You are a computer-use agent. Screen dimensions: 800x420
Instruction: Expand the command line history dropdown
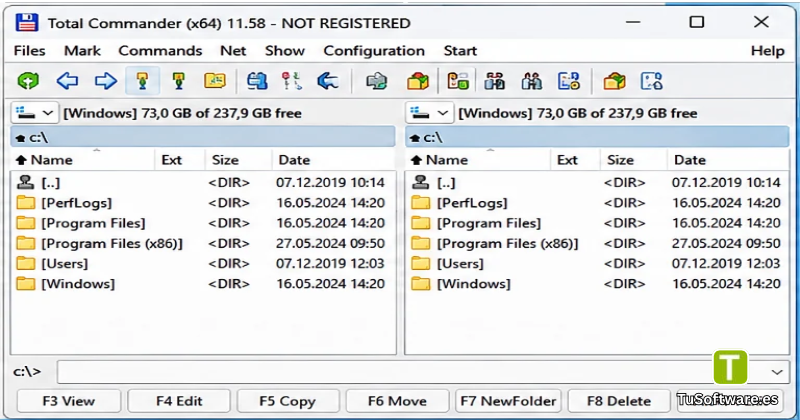[x=777, y=372]
